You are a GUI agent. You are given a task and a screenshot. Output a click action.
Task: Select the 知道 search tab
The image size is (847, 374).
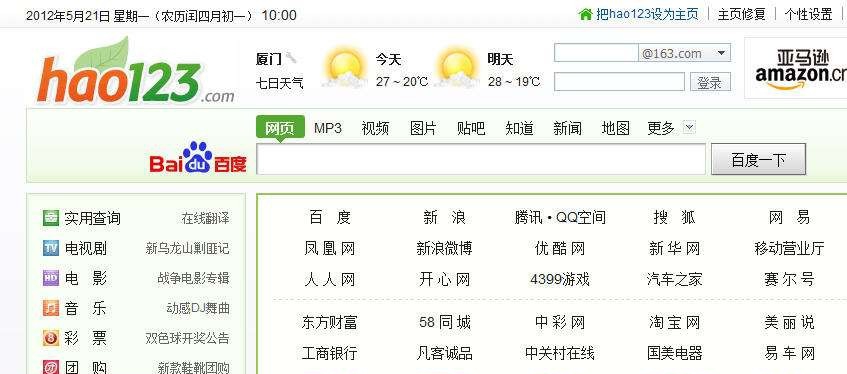(x=520, y=128)
